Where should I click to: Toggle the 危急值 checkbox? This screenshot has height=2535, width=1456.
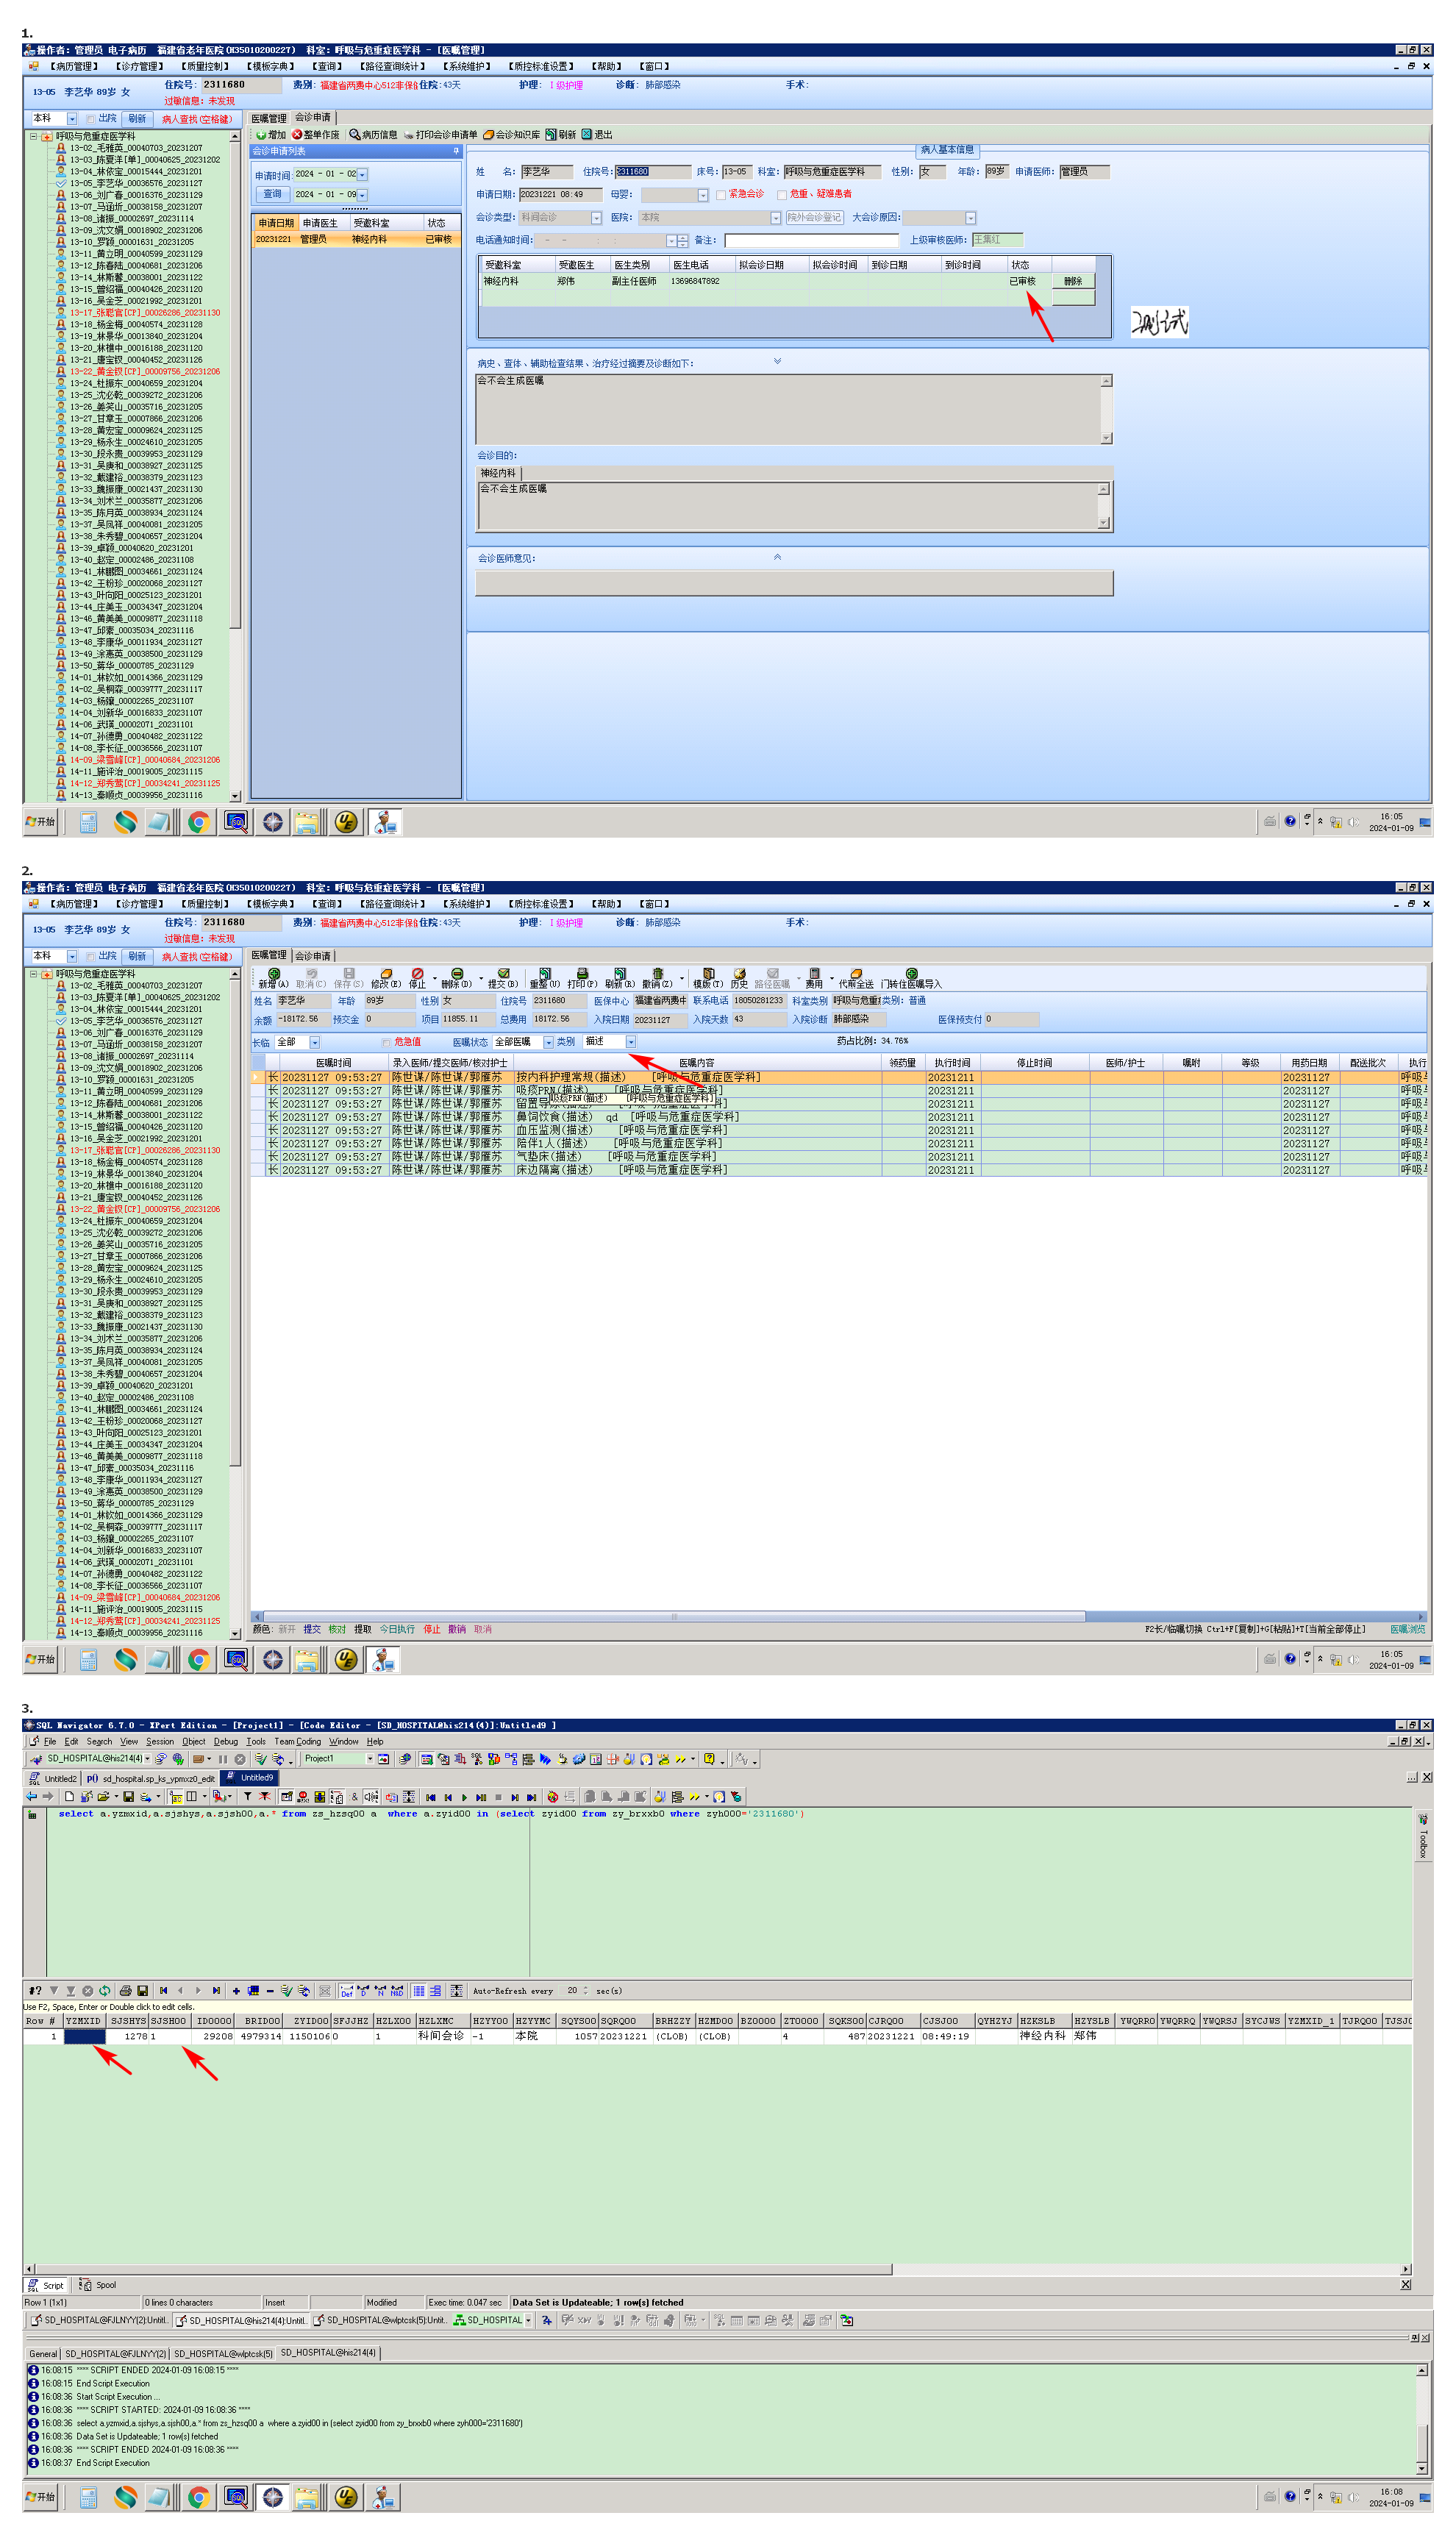(x=386, y=1043)
